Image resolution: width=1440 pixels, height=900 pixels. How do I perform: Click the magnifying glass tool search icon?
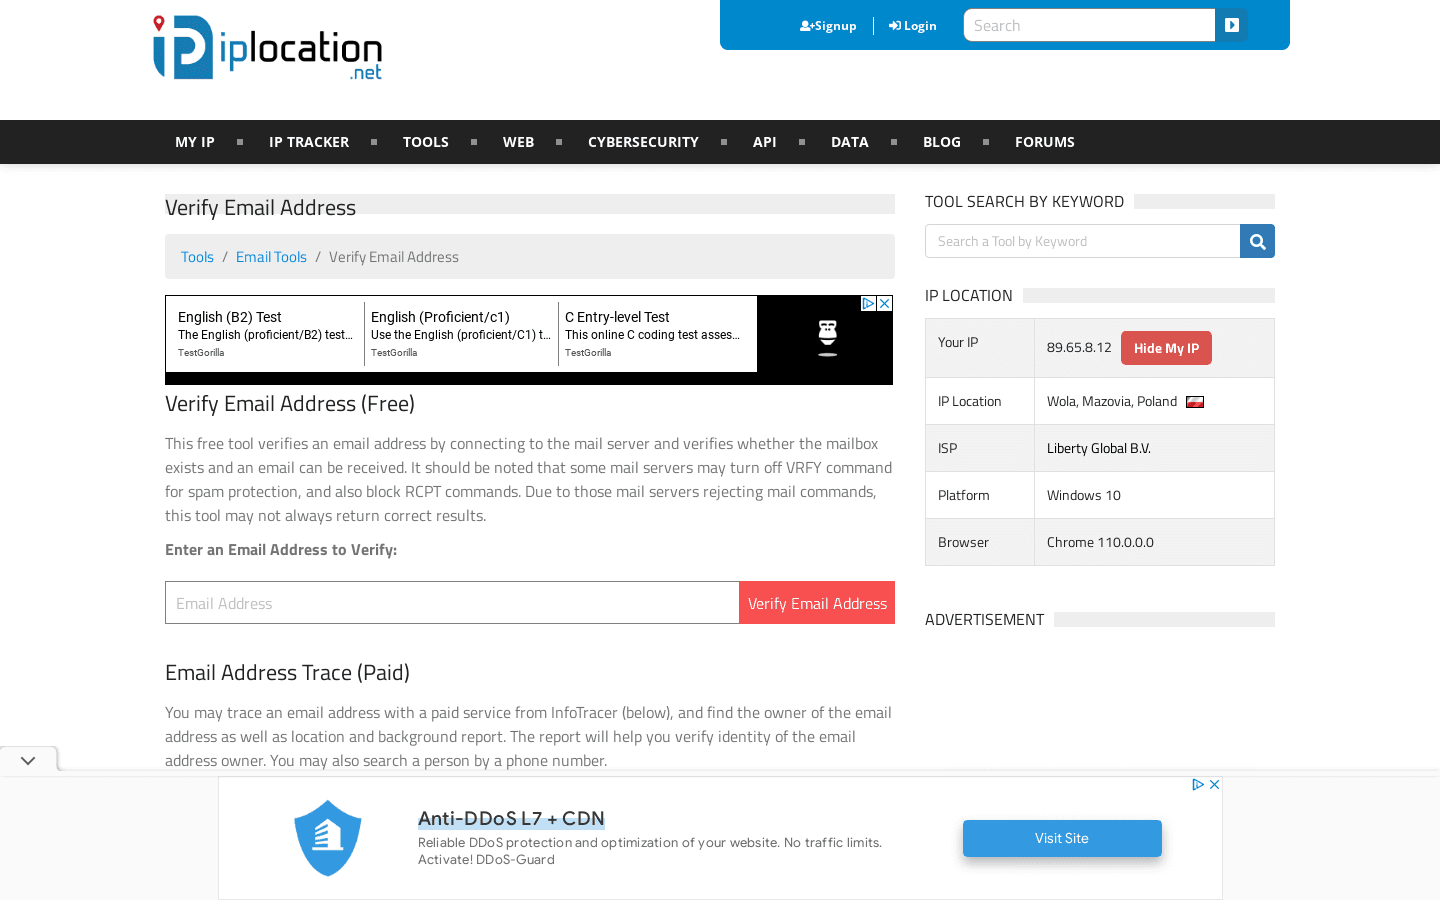tap(1256, 241)
